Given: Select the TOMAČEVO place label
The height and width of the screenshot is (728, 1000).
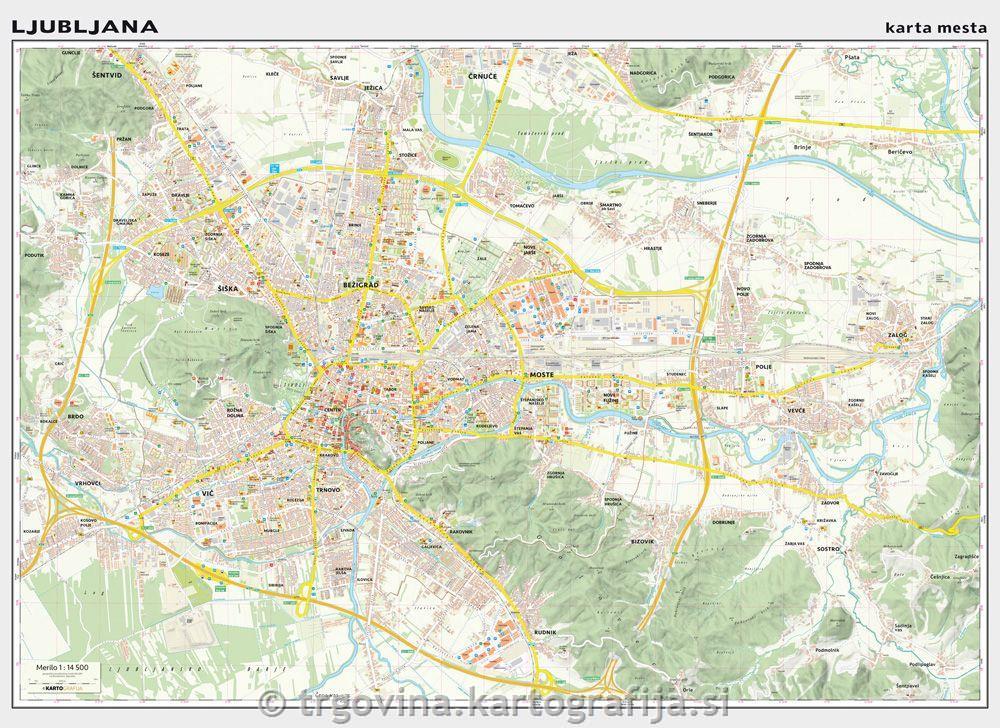Looking at the screenshot, I should [521, 206].
